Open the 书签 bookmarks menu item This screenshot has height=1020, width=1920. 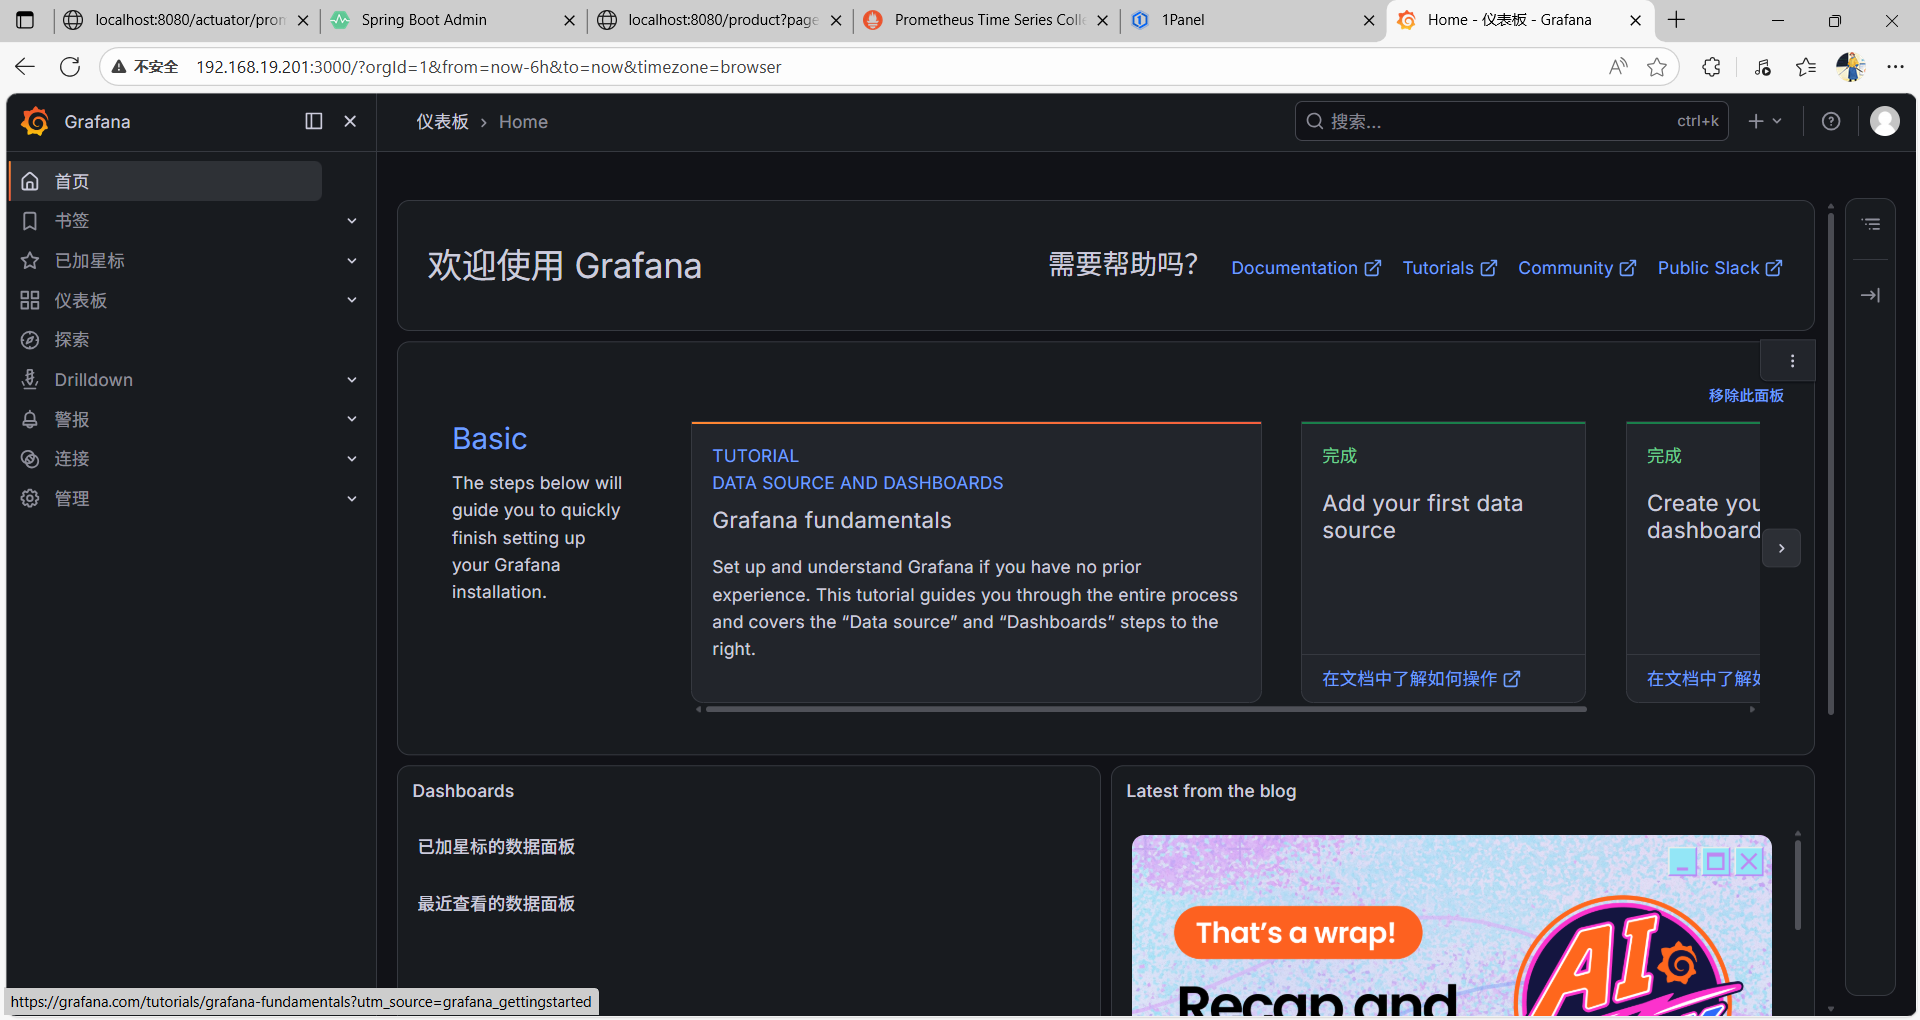coord(72,221)
